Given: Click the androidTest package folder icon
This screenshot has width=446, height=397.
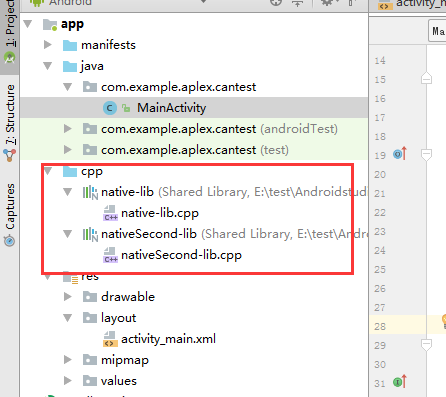Looking at the screenshot, I should tap(90, 129).
